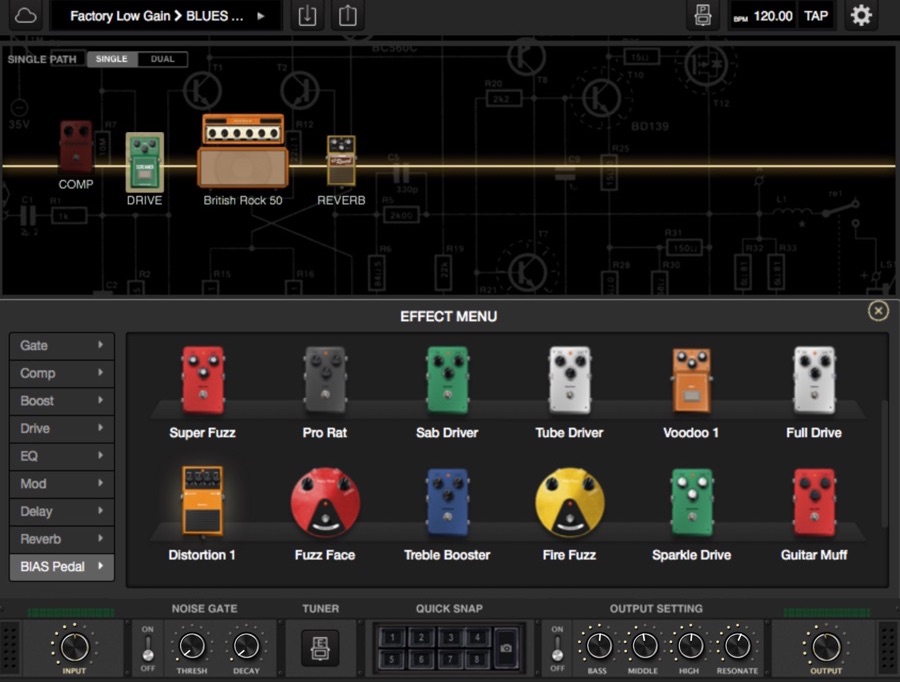The height and width of the screenshot is (682, 900).
Task: Select Quick Snap slot 1
Action: tap(392, 637)
